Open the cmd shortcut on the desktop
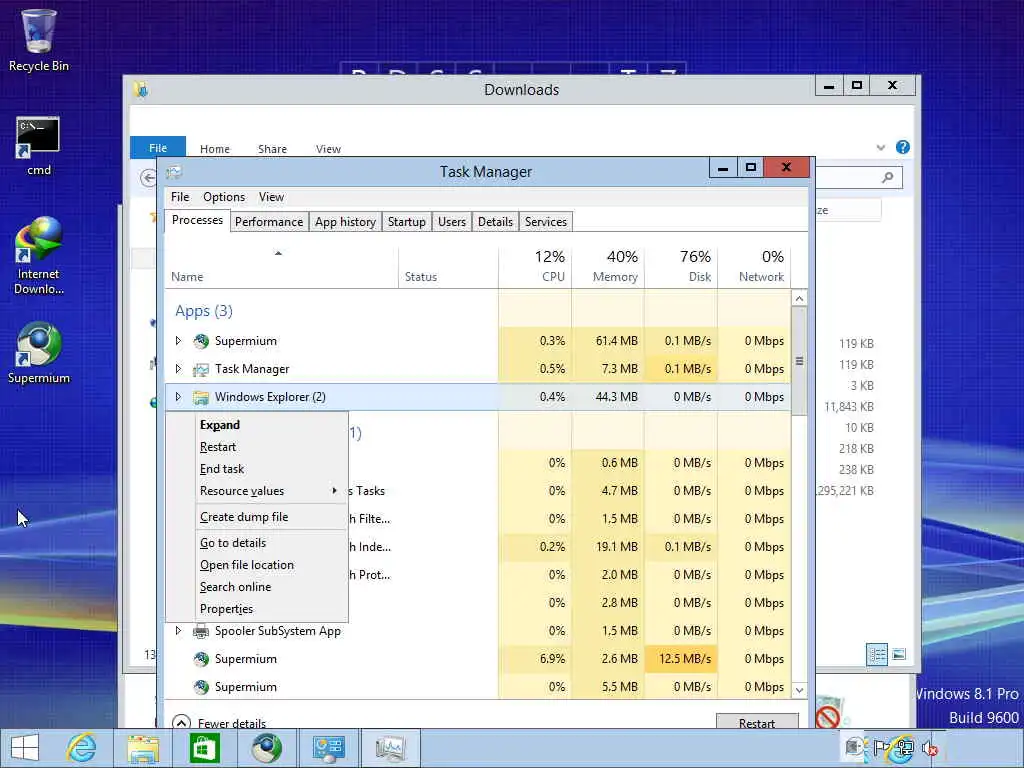This screenshot has width=1024, height=768. click(38, 138)
